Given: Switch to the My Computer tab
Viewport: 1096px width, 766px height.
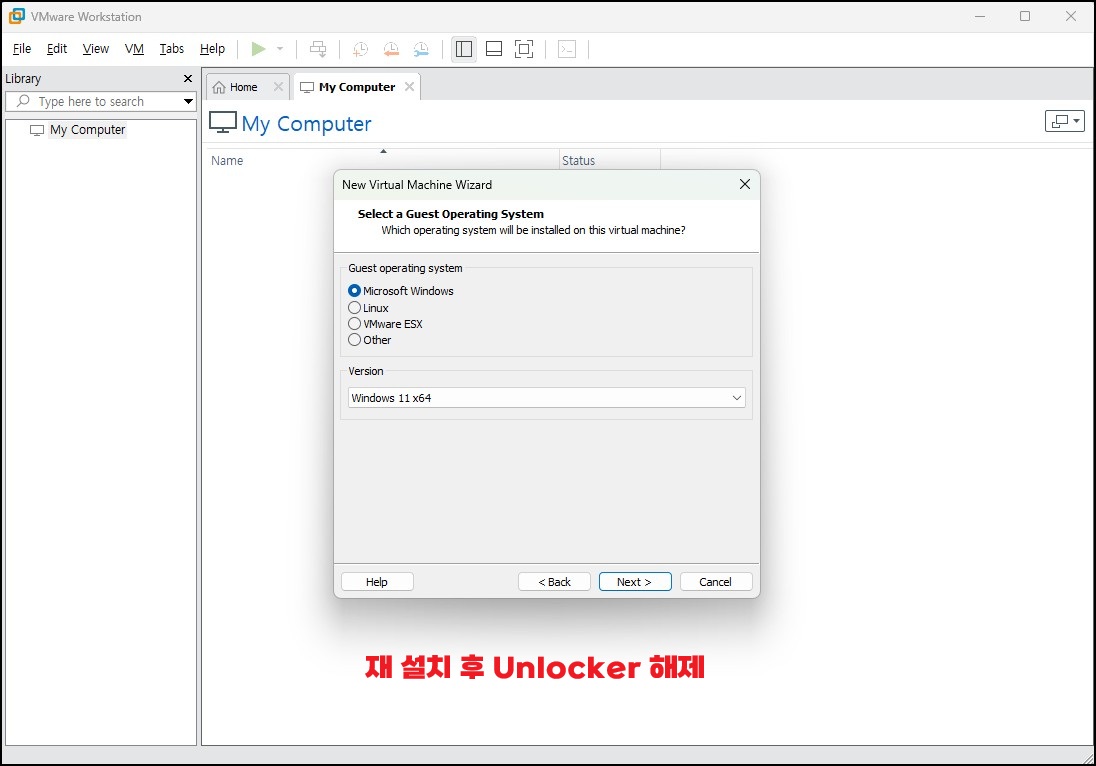Looking at the screenshot, I should [x=357, y=87].
